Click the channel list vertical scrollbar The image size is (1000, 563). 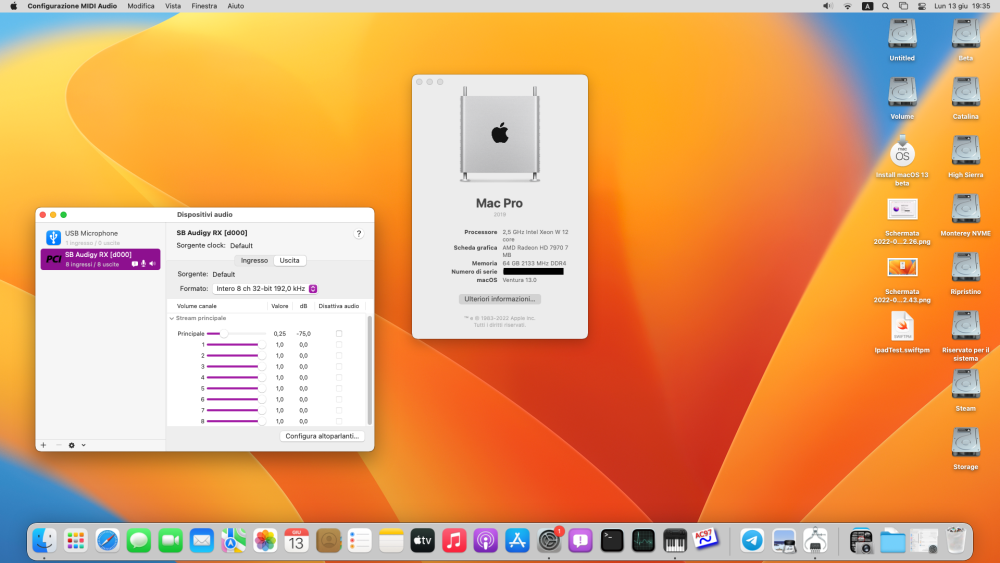(369, 370)
